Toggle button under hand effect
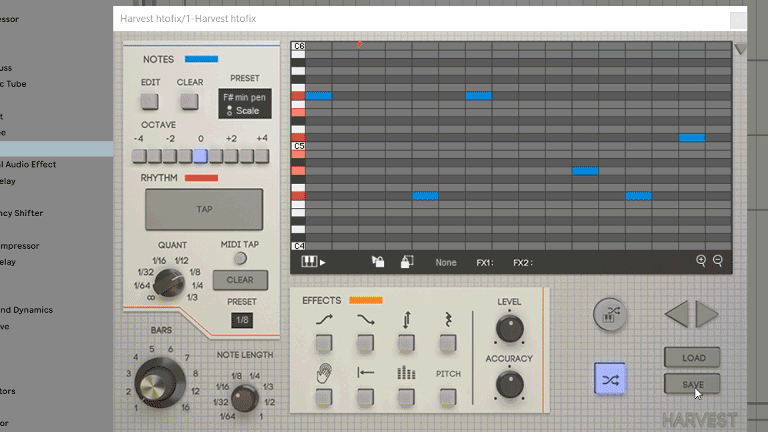The height and width of the screenshot is (432, 768). (324, 397)
